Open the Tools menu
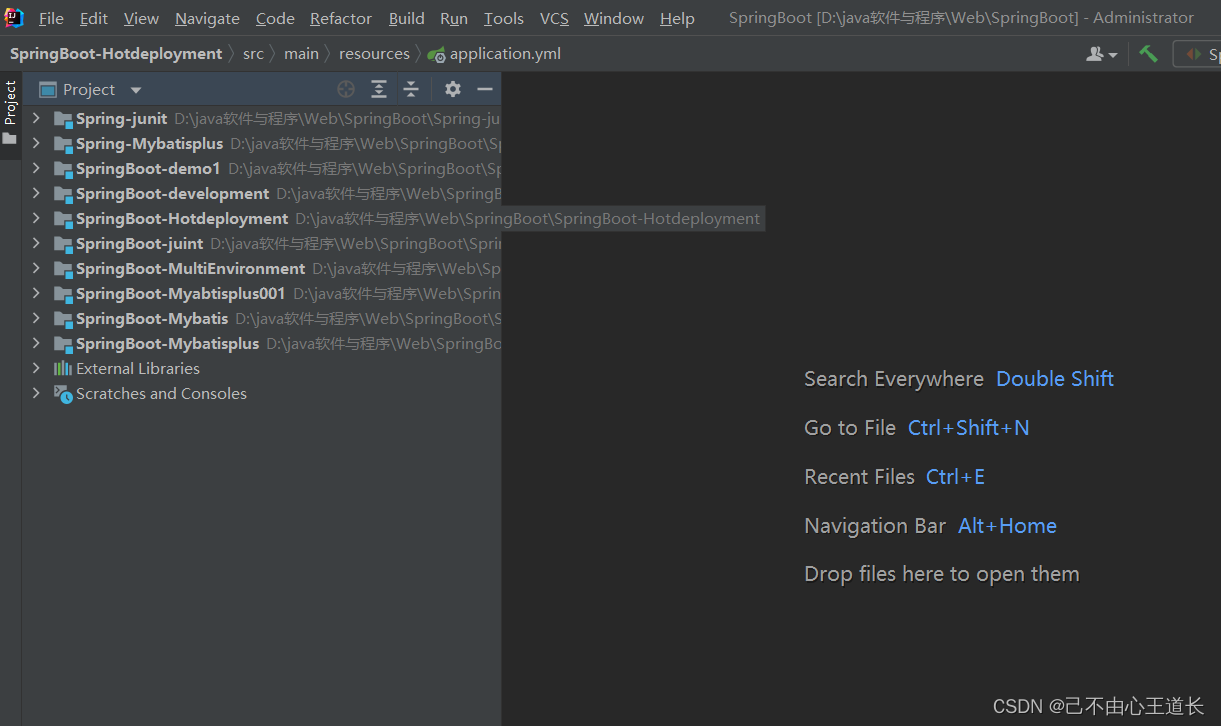 504,18
